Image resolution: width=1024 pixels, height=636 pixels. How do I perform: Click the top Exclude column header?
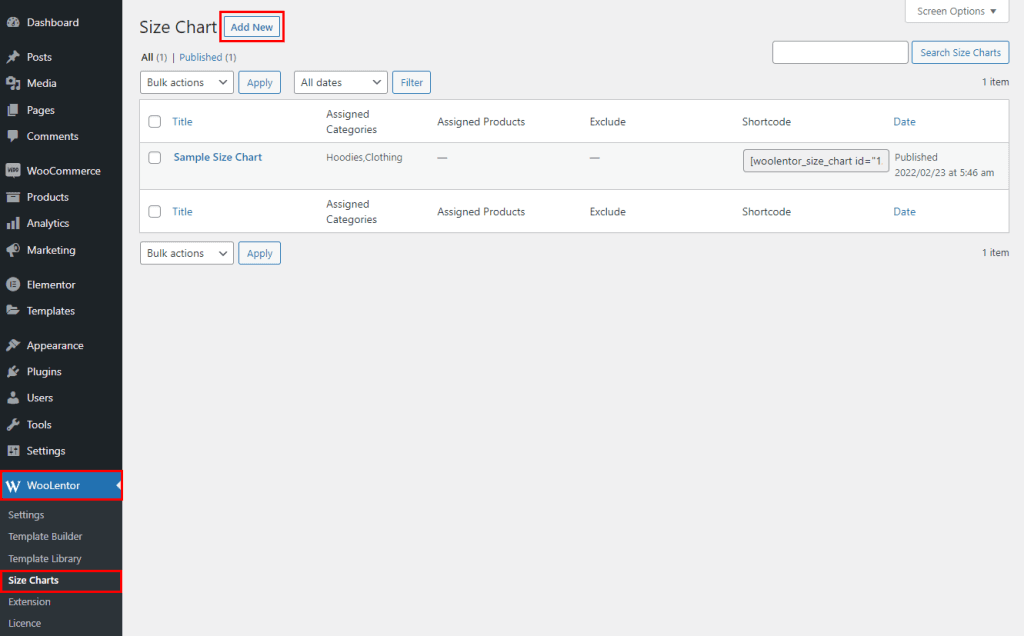(607, 121)
